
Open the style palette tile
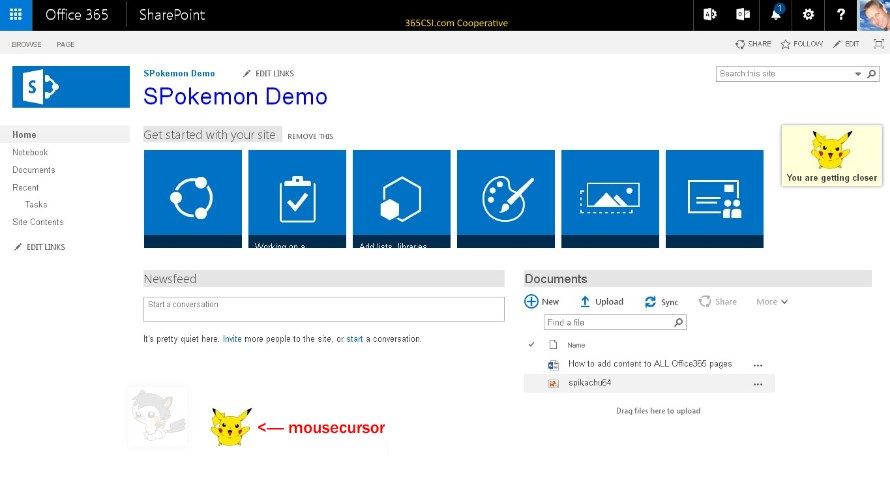click(x=506, y=199)
